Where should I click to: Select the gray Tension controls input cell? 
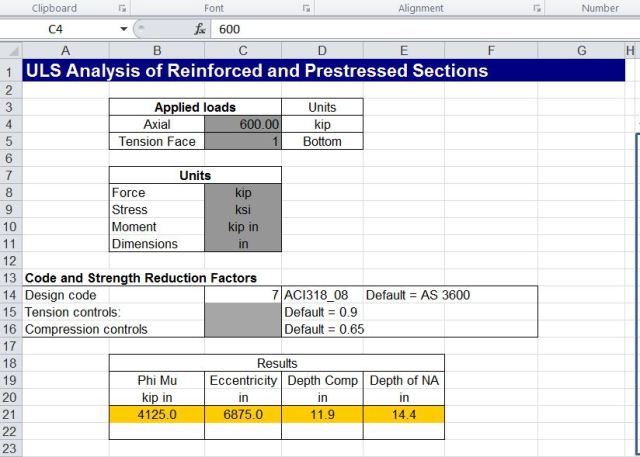click(x=242, y=312)
